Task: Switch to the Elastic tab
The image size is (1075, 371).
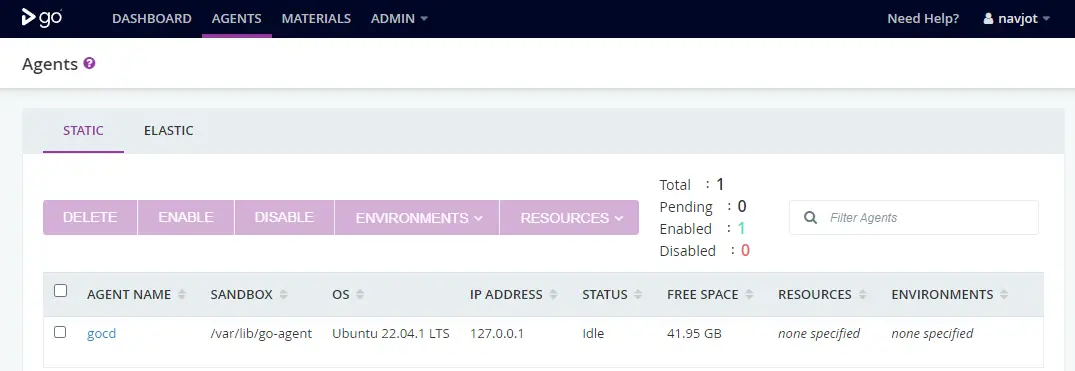Action: click(x=169, y=130)
